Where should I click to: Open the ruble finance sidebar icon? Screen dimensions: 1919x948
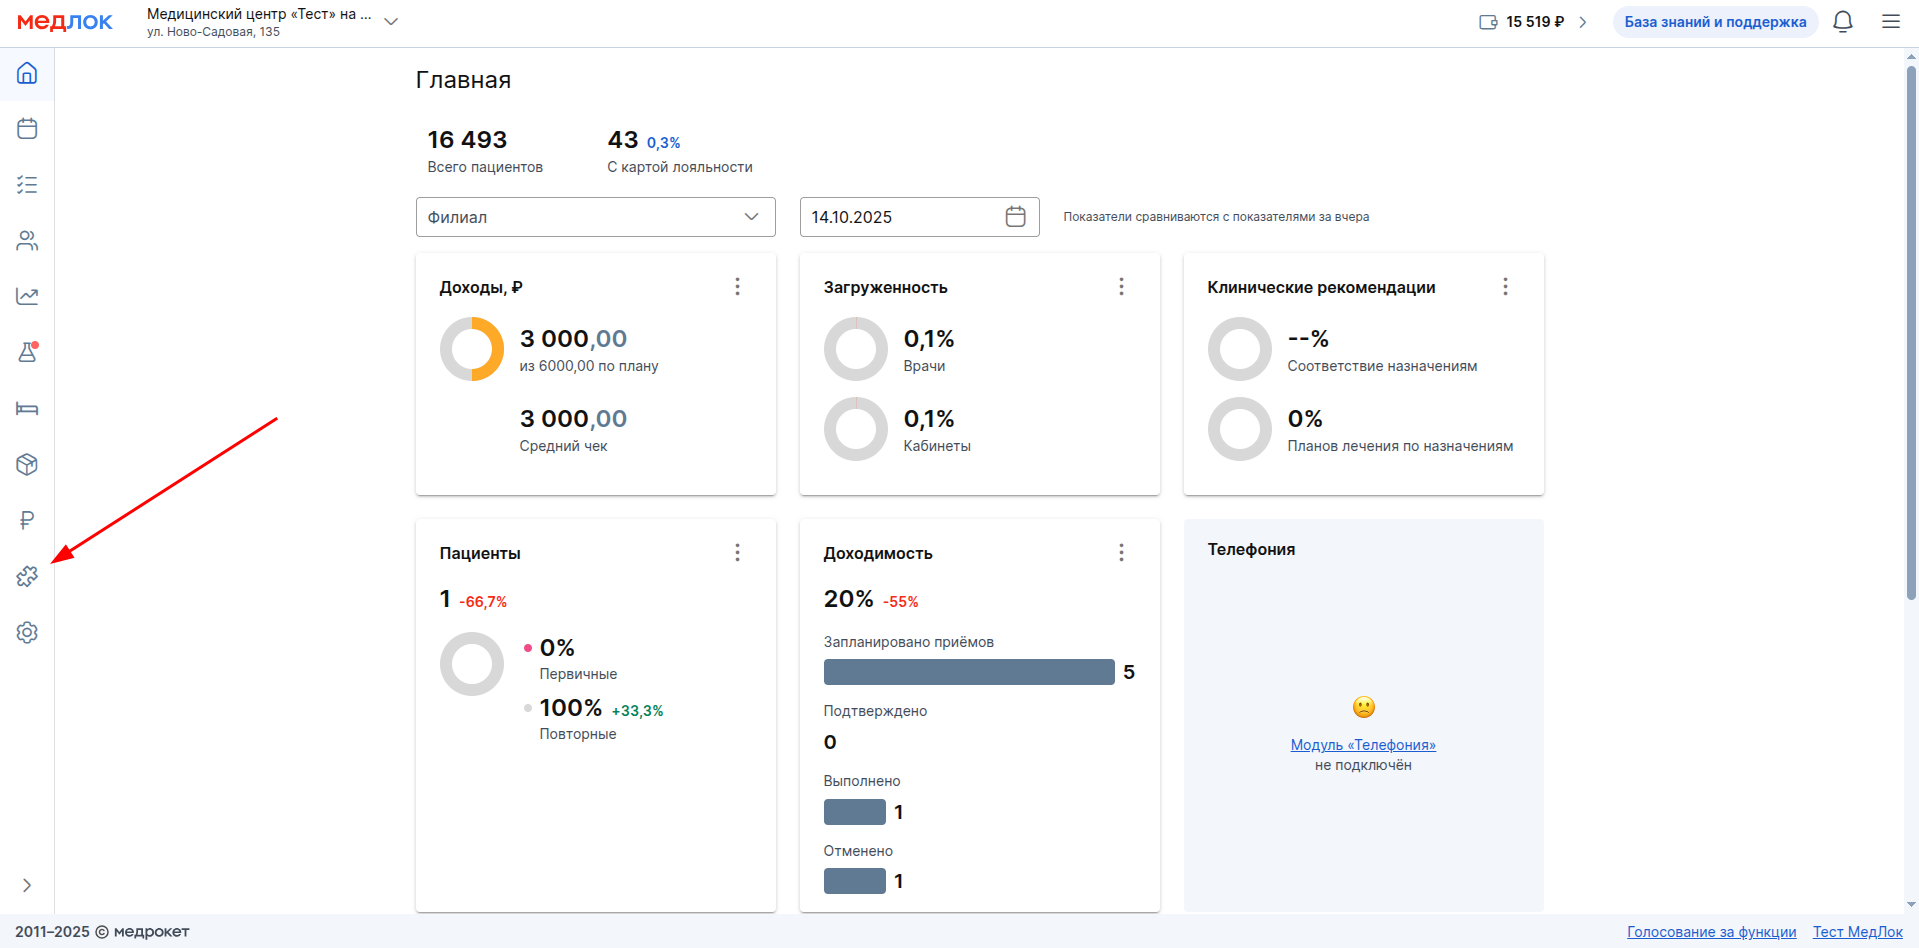[x=27, y=520]
